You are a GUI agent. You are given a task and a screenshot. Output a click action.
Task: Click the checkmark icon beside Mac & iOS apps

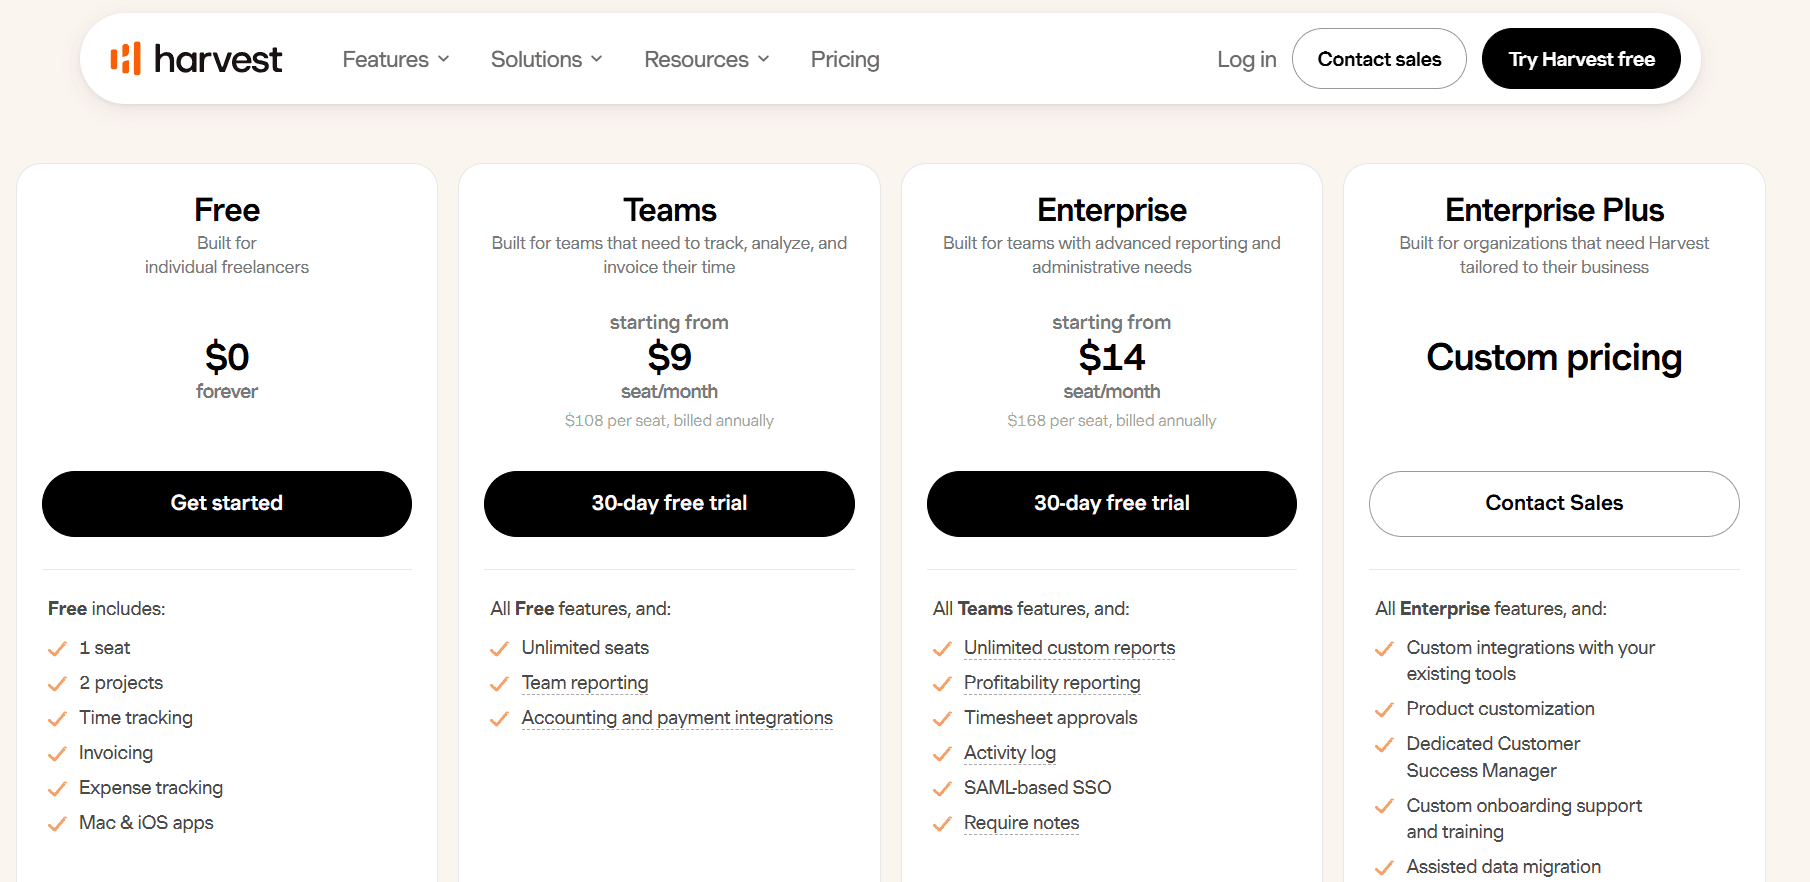click(x=57, y=824)
